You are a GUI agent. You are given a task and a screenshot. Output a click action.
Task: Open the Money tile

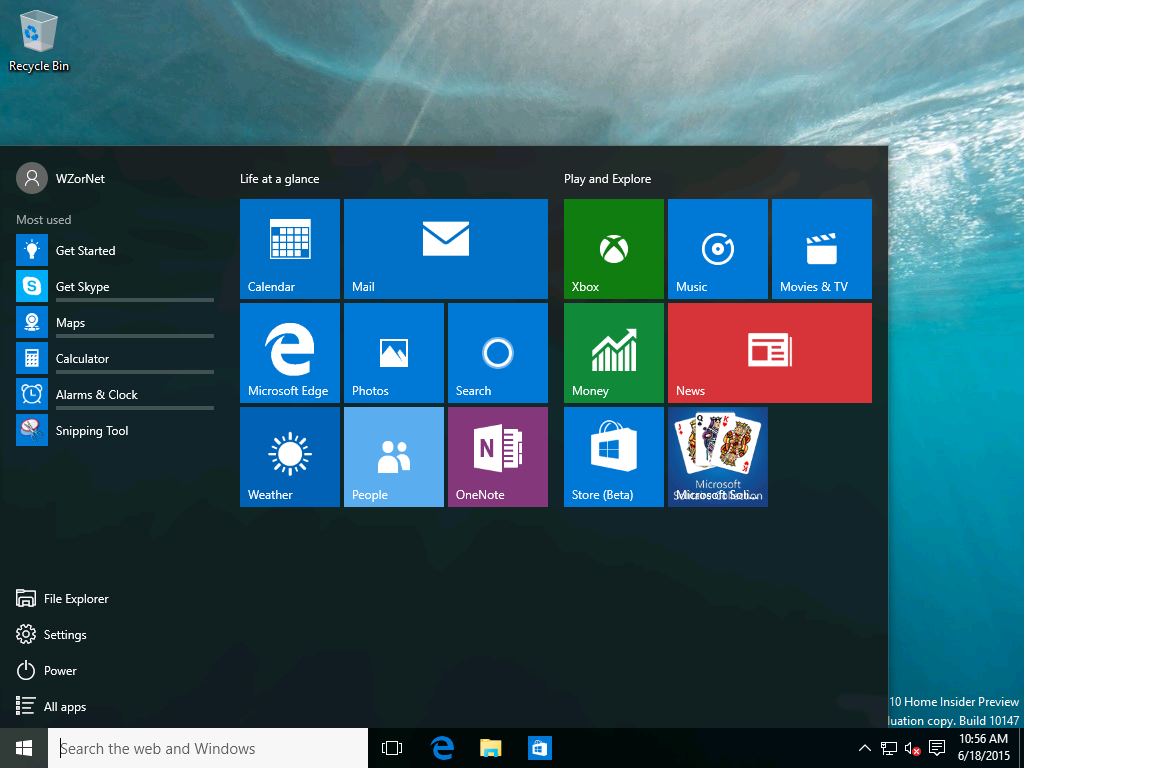pos(613,353)
